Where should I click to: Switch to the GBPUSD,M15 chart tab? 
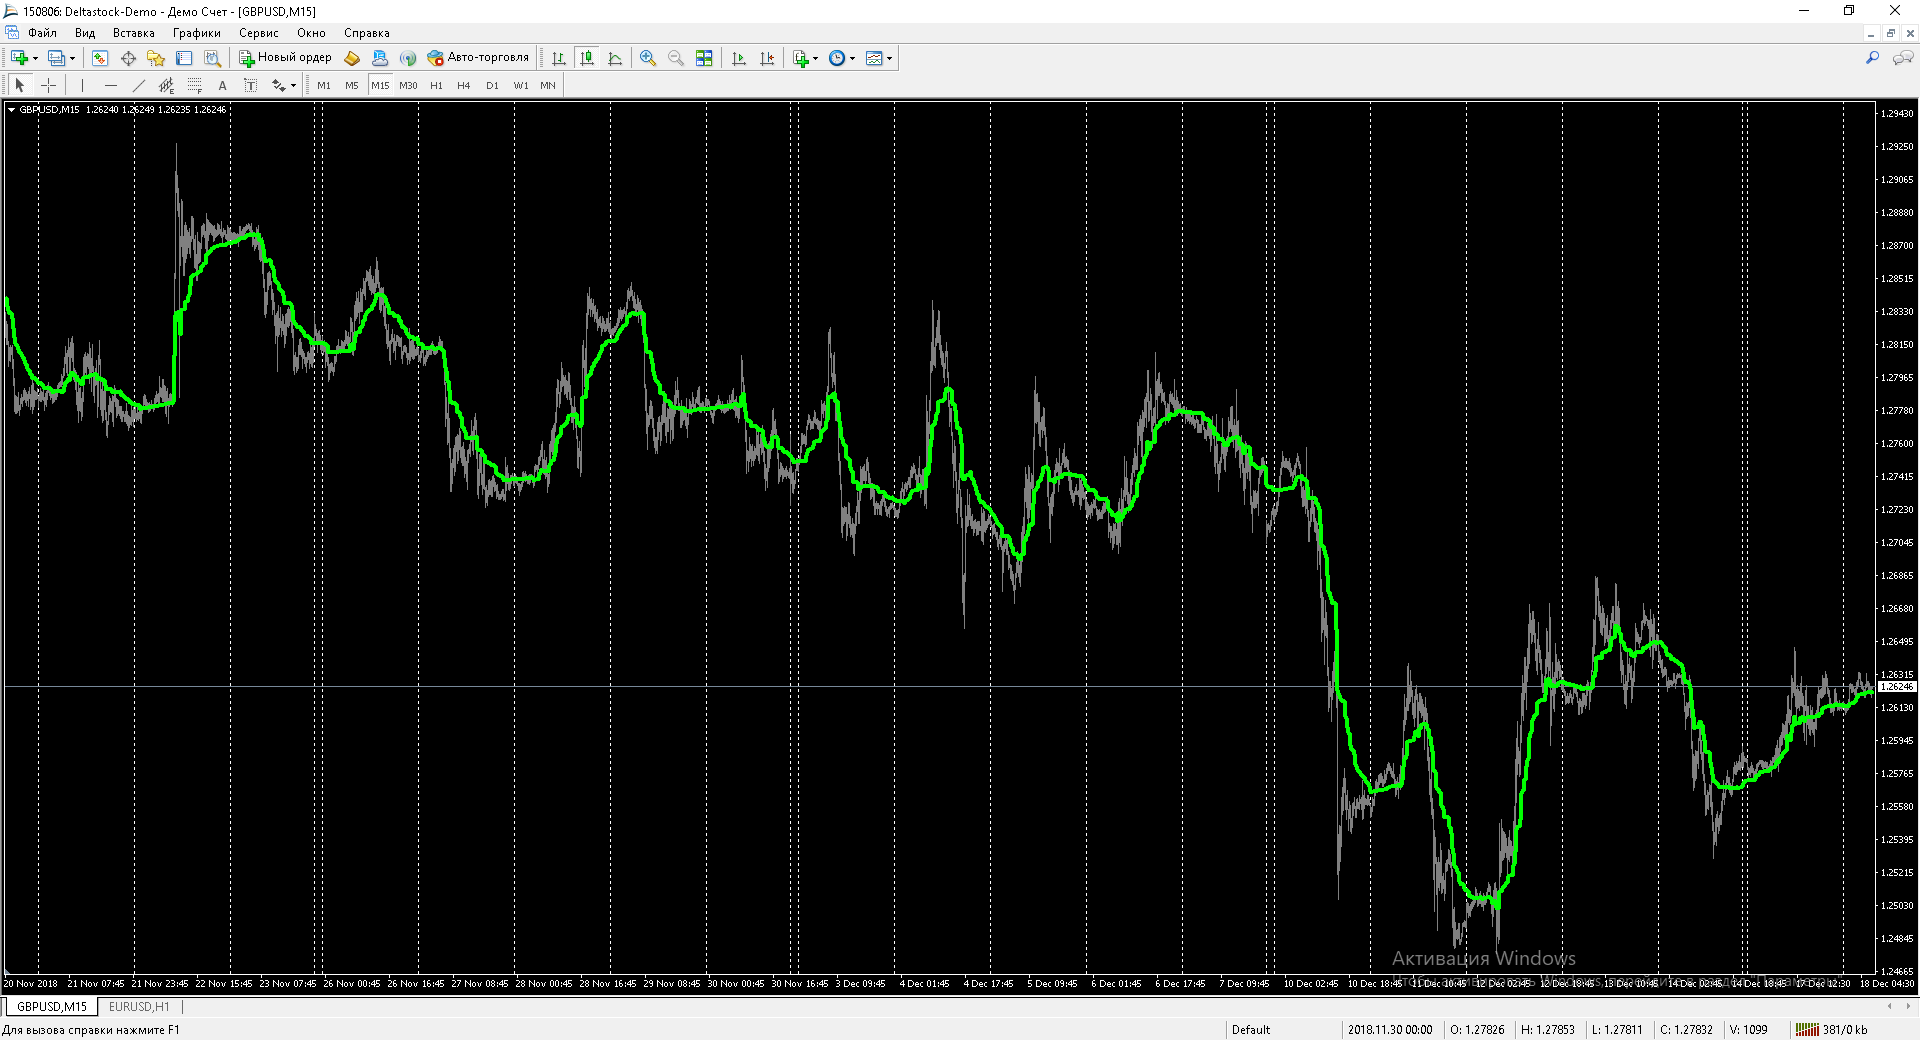tap(52, 1007)
